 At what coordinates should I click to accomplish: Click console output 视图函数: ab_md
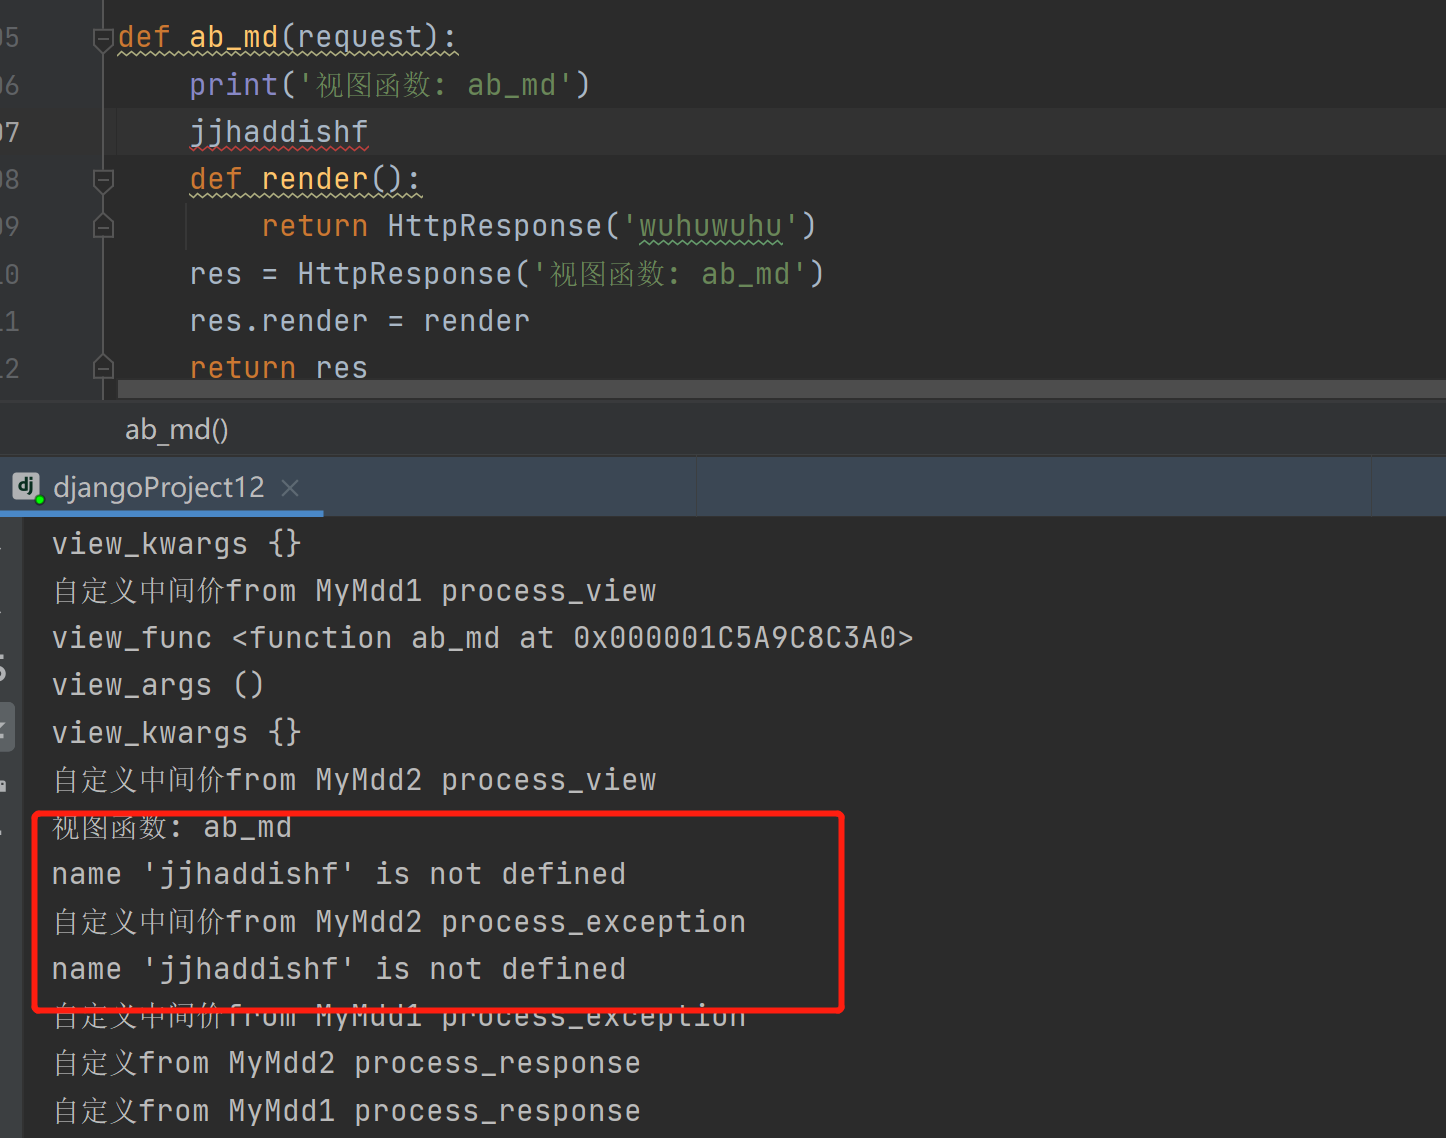pyautogui.click(x=172, y=827)
